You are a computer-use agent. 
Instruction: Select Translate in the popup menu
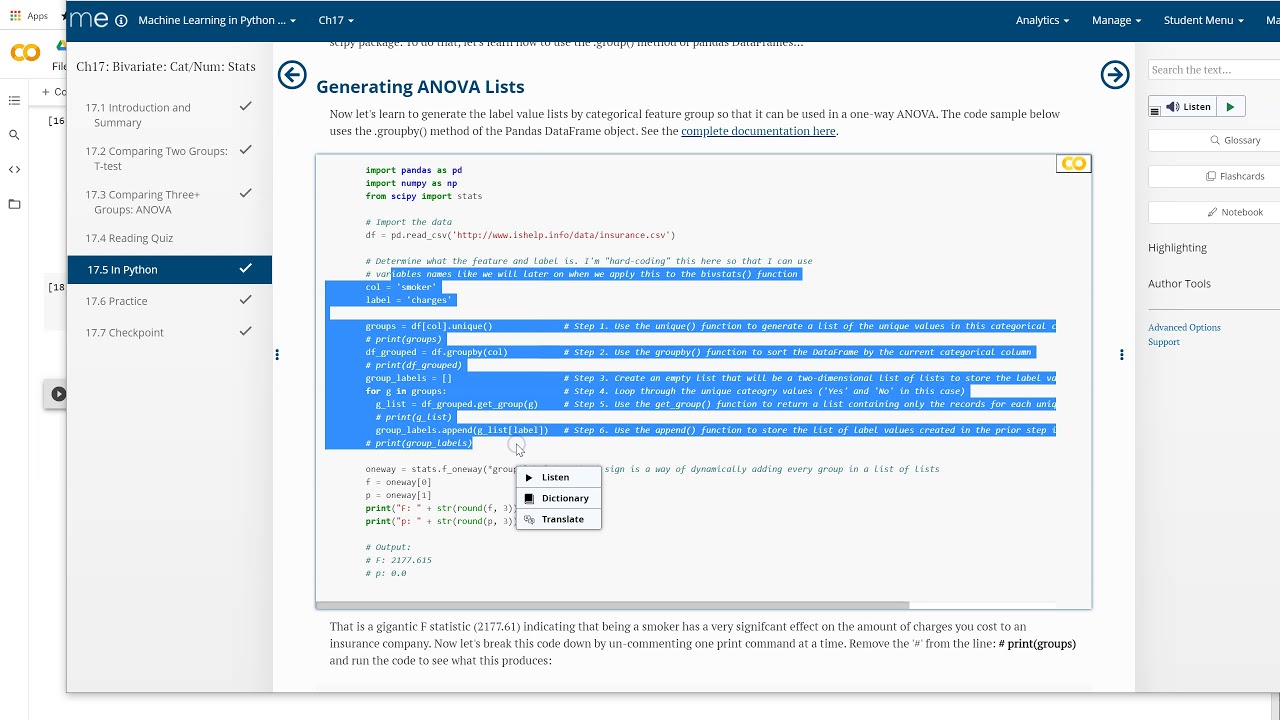pos(558,519)
